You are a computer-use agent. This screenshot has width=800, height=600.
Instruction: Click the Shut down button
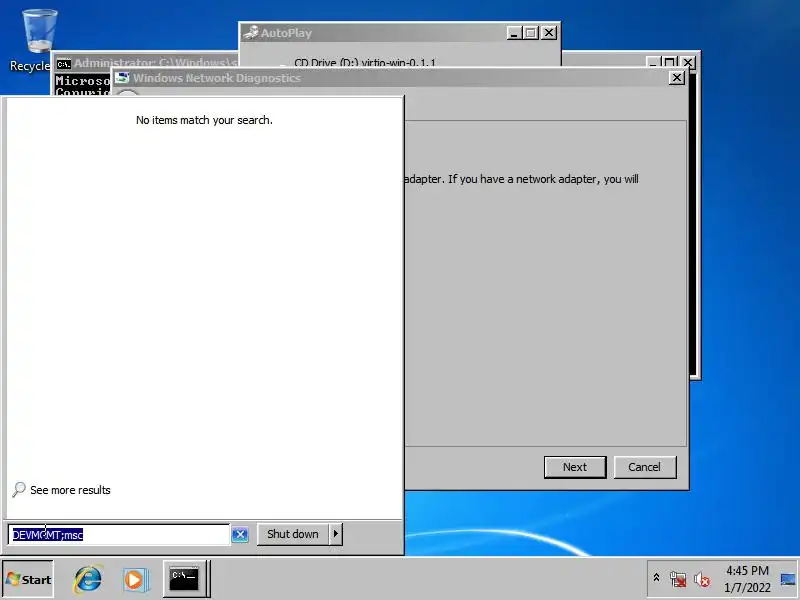click(293, 534)
